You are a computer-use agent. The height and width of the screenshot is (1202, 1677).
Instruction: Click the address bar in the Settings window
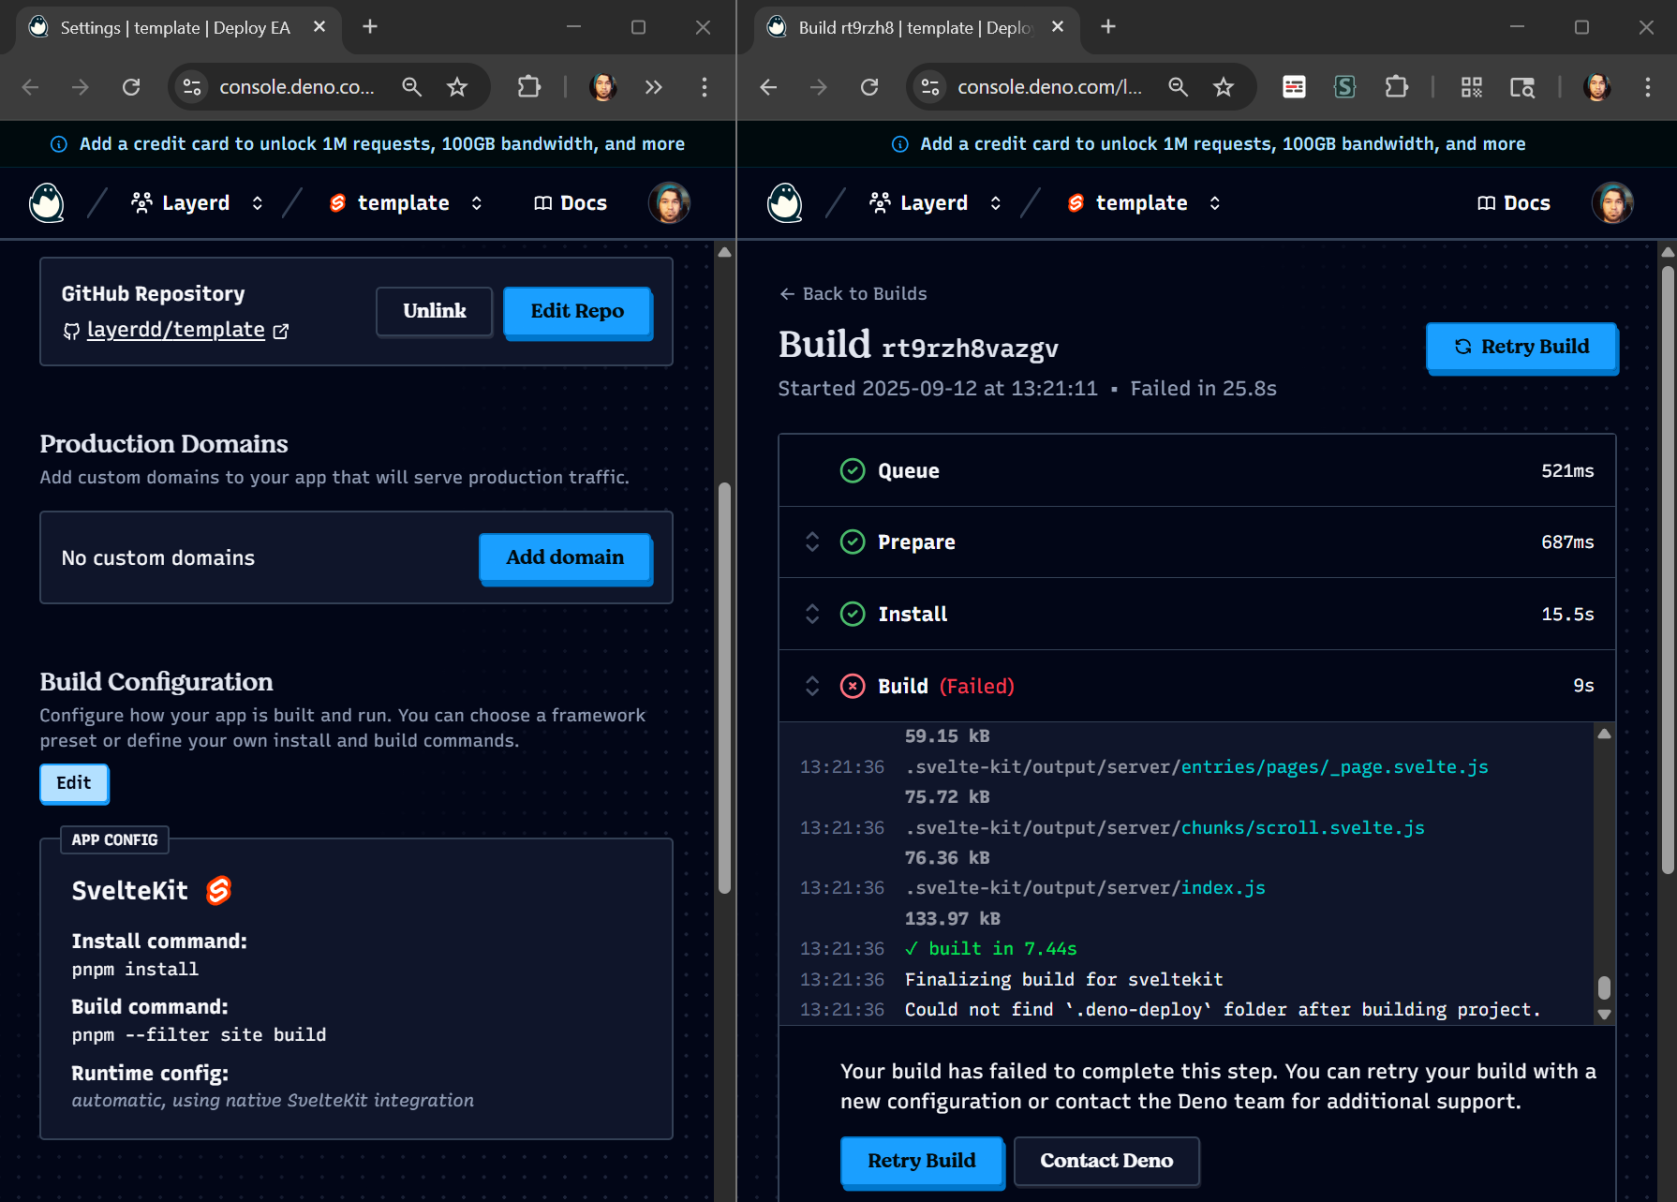297,87
